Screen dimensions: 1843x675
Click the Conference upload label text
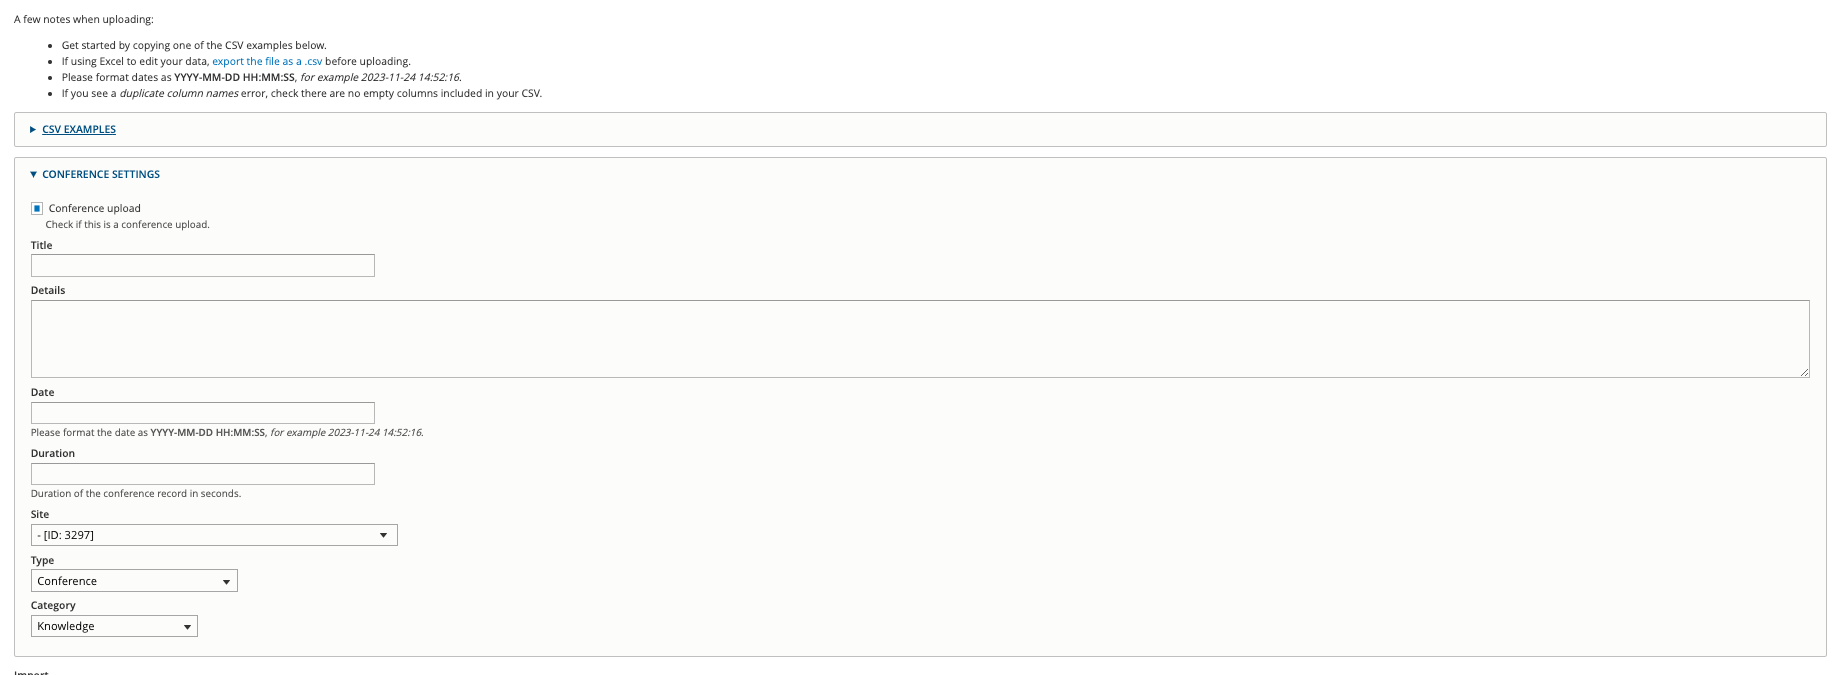(x=95, y=208)
